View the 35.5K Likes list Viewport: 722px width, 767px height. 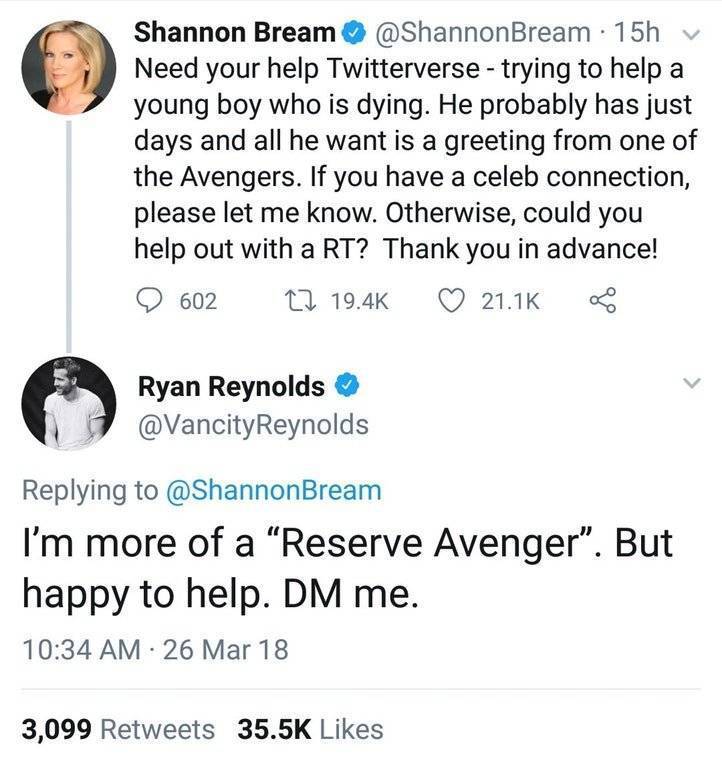coord(310,729)
